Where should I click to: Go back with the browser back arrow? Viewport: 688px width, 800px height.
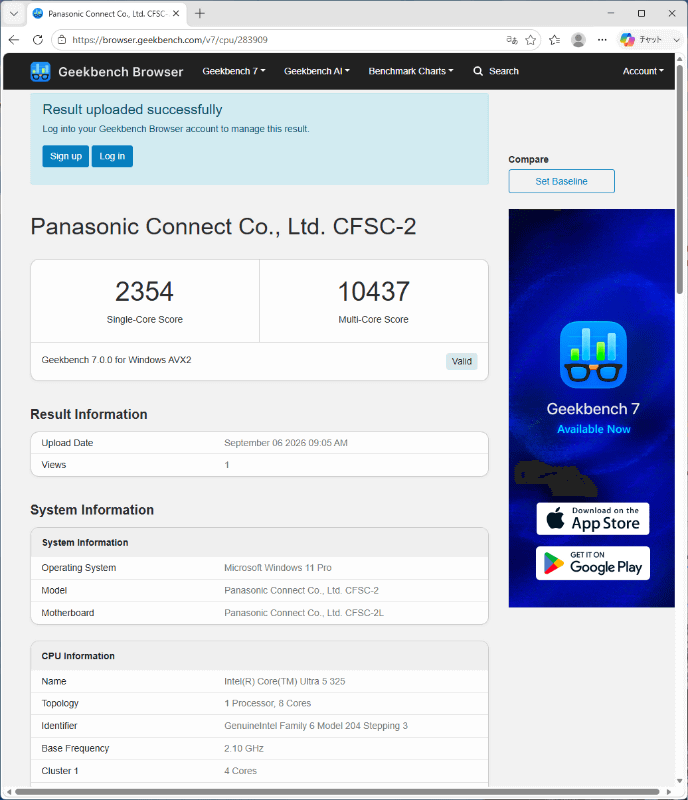click(x=14, y=40)
